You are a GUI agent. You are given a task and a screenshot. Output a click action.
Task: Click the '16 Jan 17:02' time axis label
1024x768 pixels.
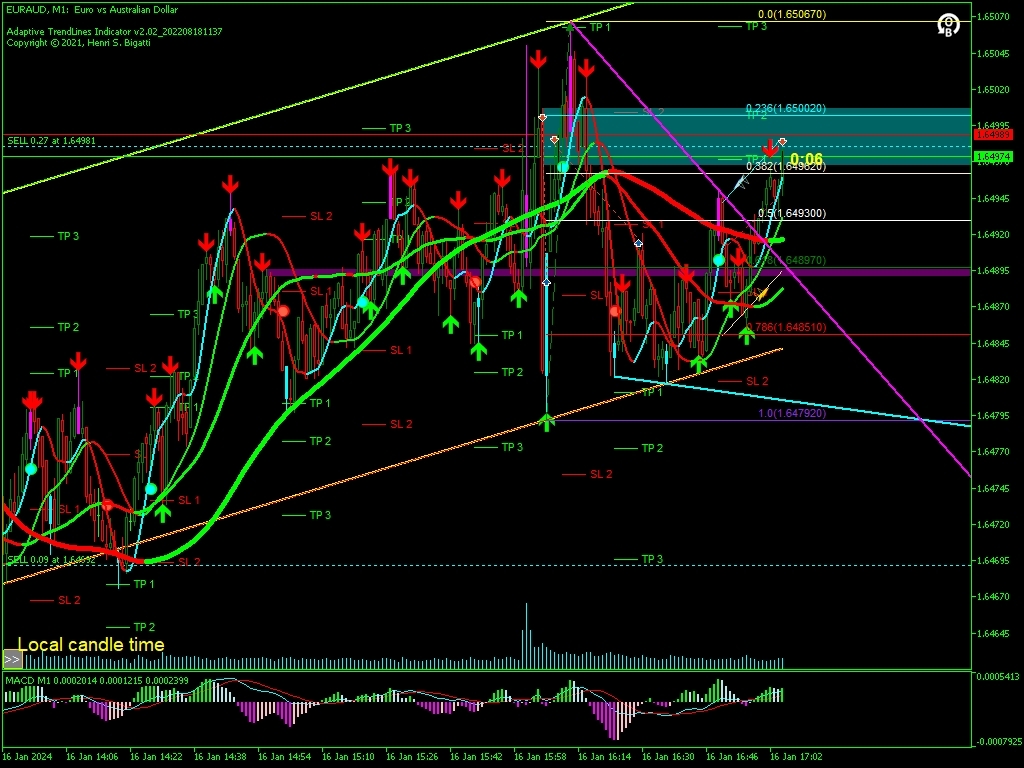(x=796, y=757)
